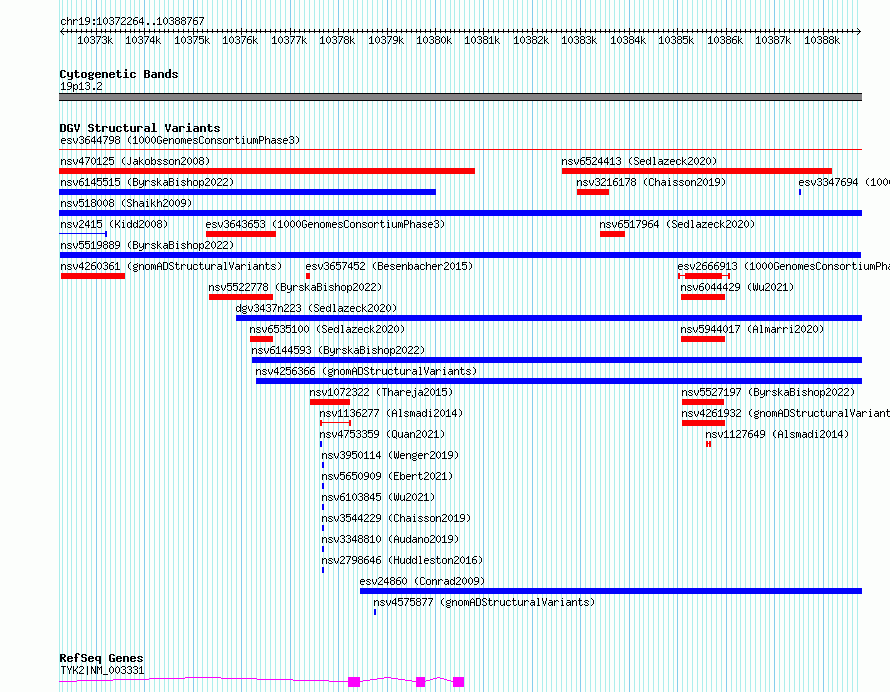This screenshot has height=692, width=890.
Task: Click the blue bar under esv24860
Action: 611,591
